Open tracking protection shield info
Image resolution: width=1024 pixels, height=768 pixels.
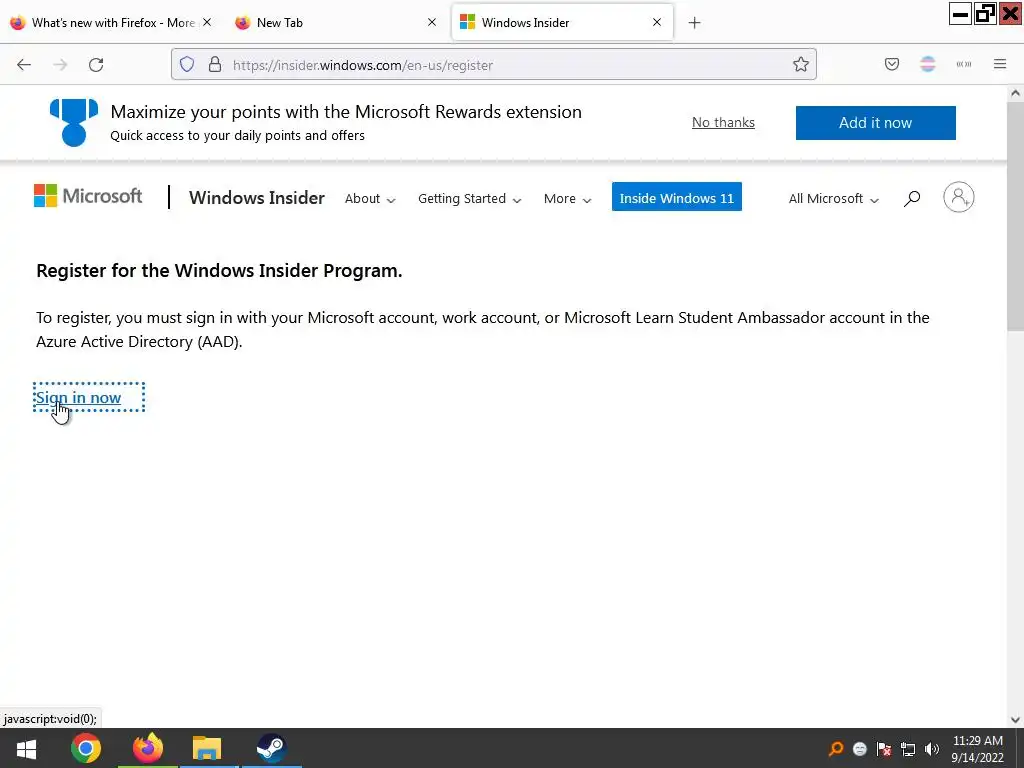click(187, 65)
